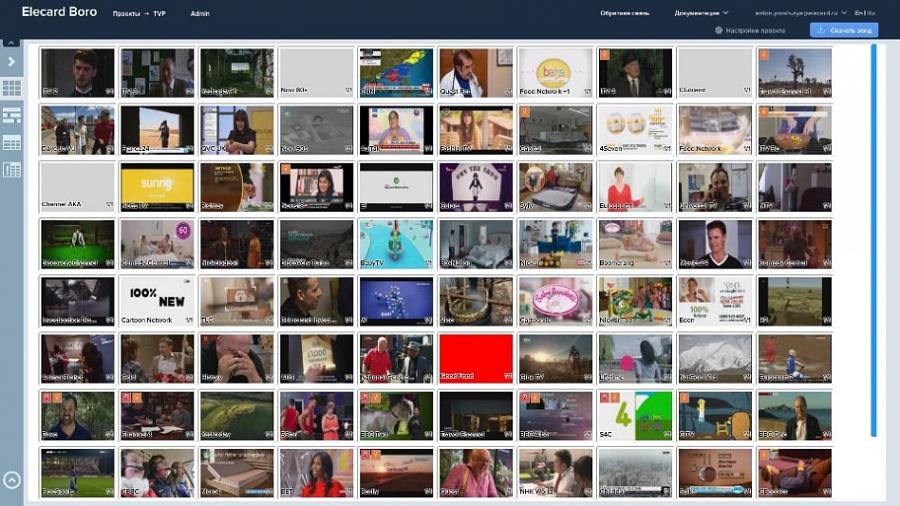
Task: Switch the interface language to En
Action: click(x=858, y=13)
